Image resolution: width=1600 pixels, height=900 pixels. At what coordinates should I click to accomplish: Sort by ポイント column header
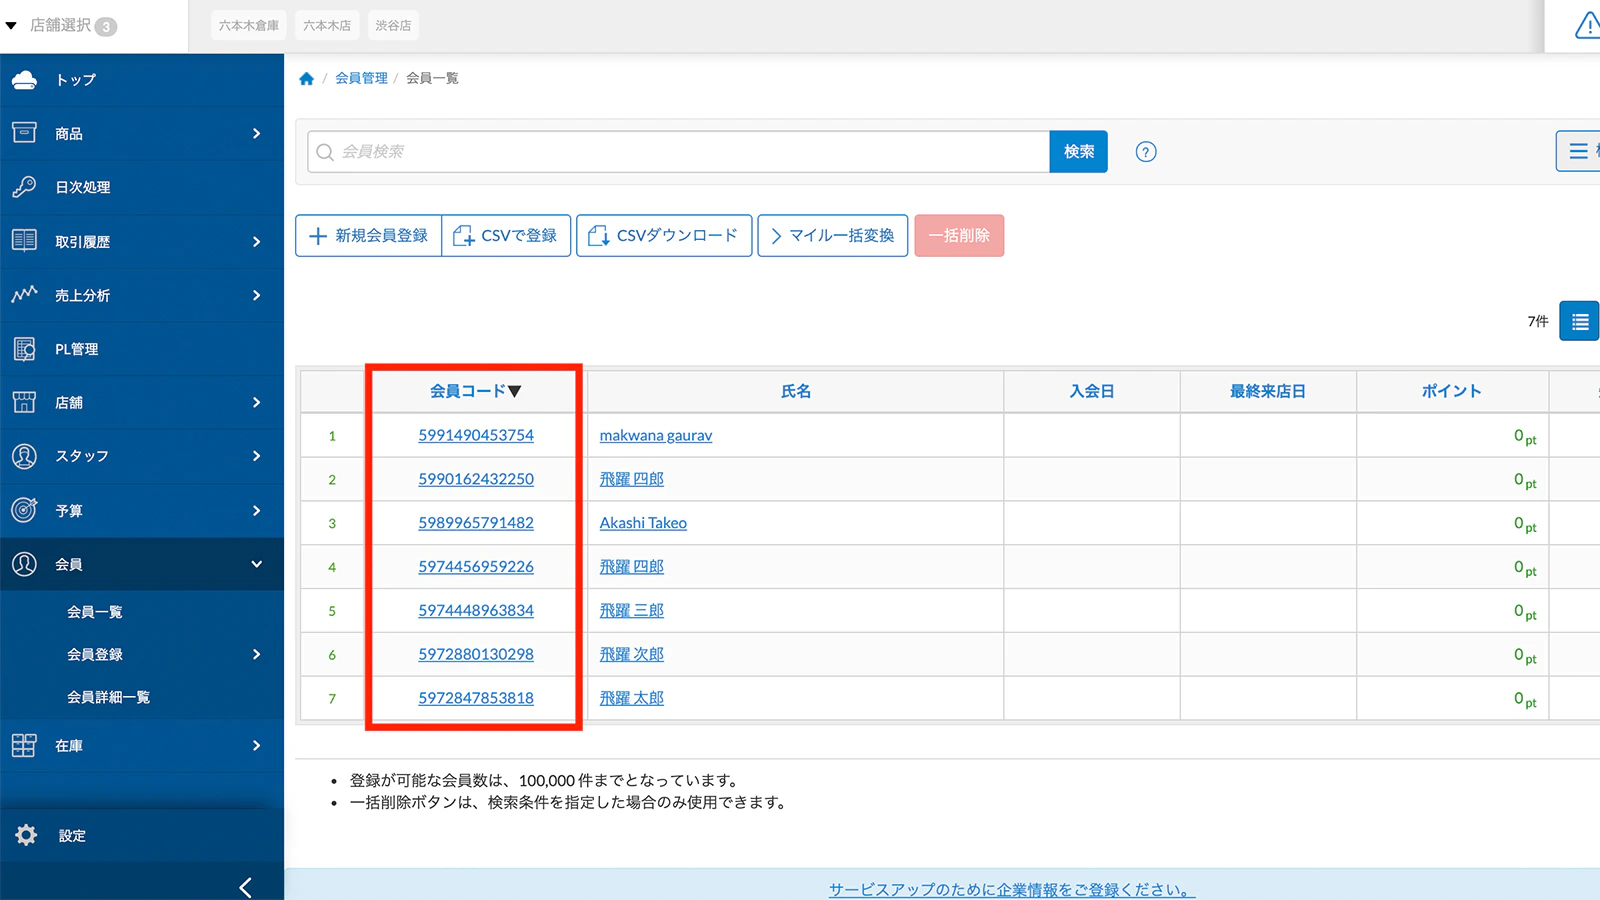pyautogui.click(x=1452, y=391)
